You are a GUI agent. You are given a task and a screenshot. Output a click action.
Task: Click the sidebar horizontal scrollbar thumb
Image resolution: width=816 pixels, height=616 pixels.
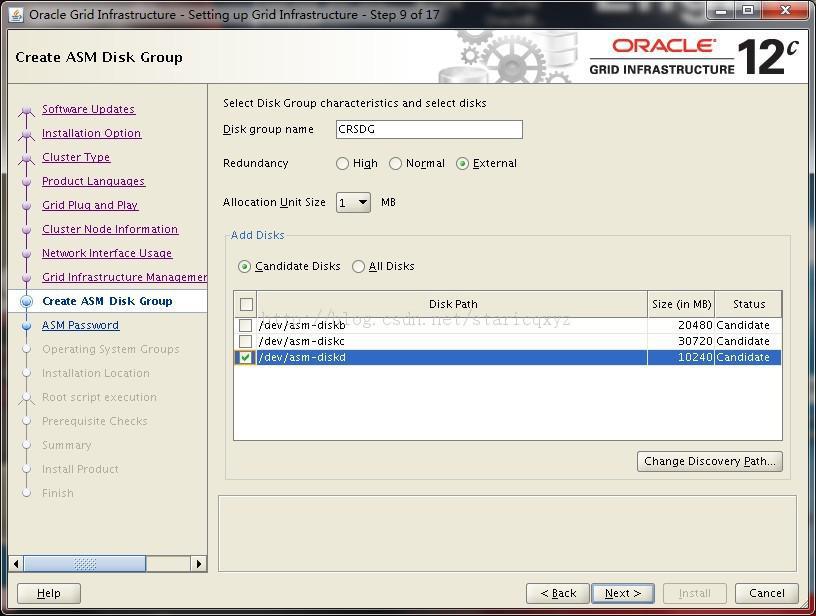tap(85, 564)
